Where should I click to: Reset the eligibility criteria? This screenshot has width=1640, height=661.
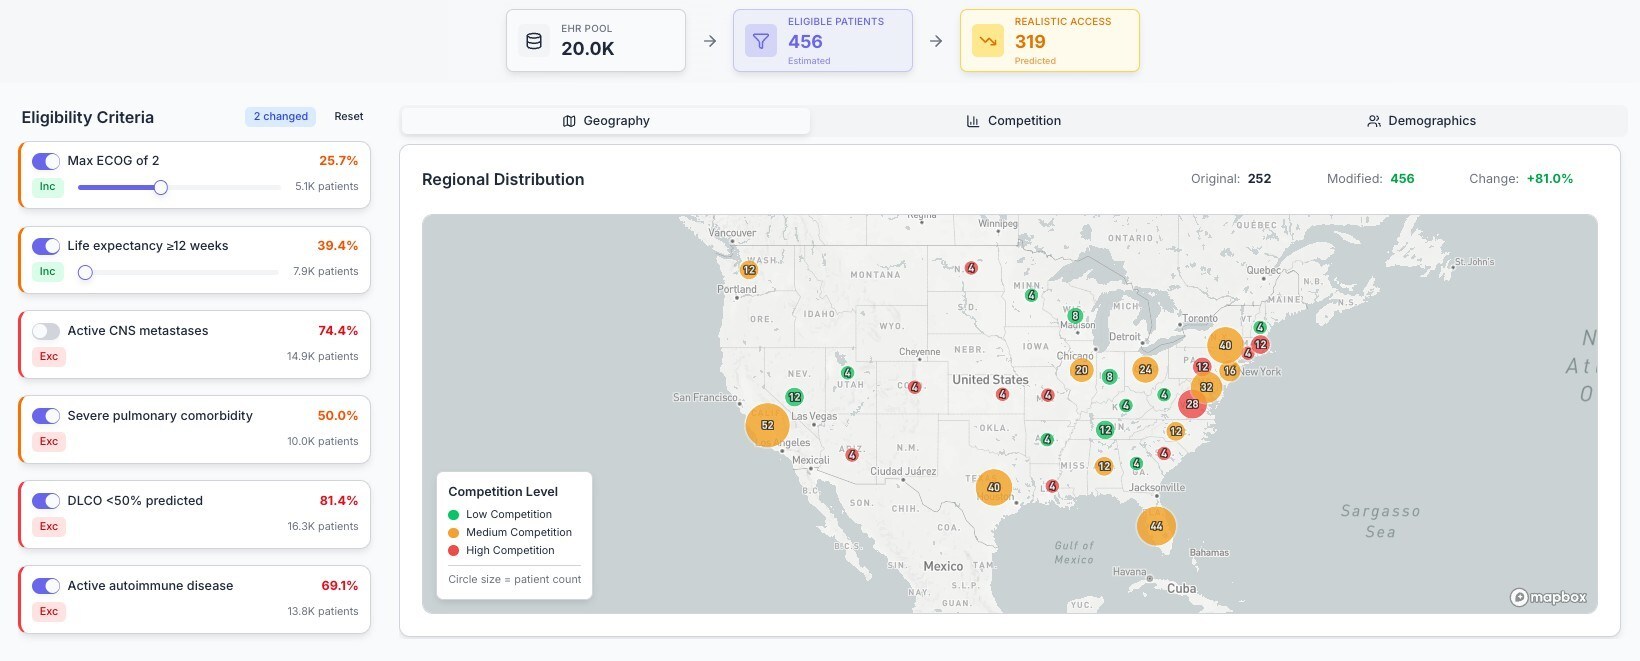click(x=349, y=117)
